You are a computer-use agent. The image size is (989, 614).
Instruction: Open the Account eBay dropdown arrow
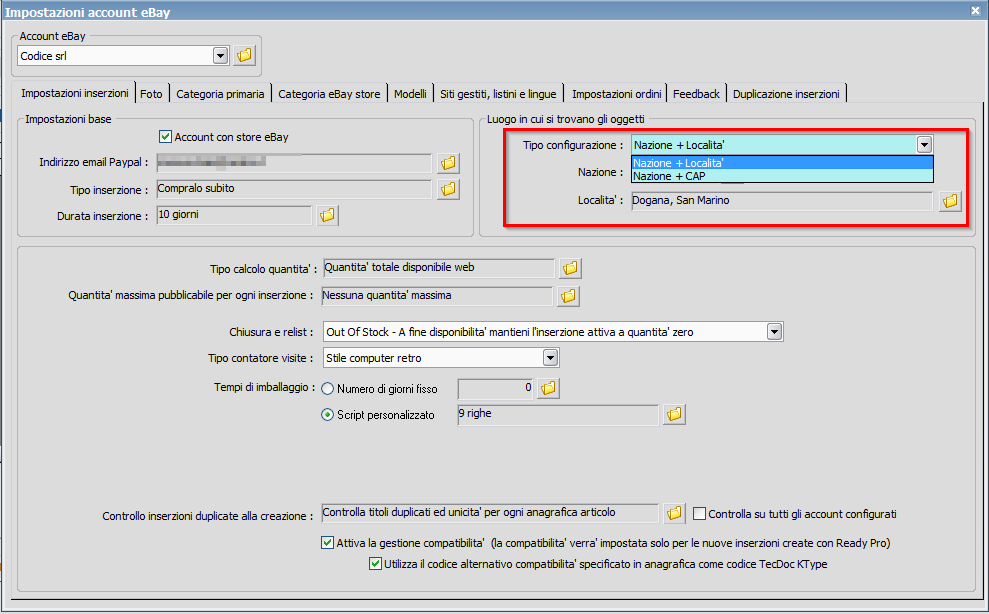coord(220,56)
